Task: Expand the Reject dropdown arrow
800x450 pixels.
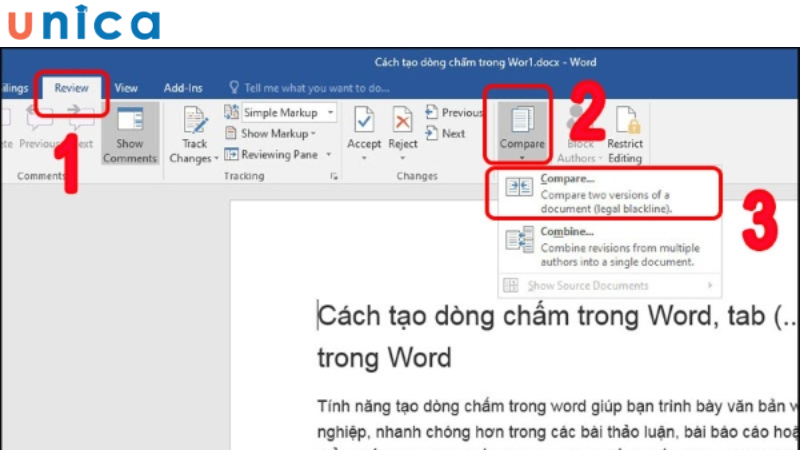Action: tap(403, 159)
